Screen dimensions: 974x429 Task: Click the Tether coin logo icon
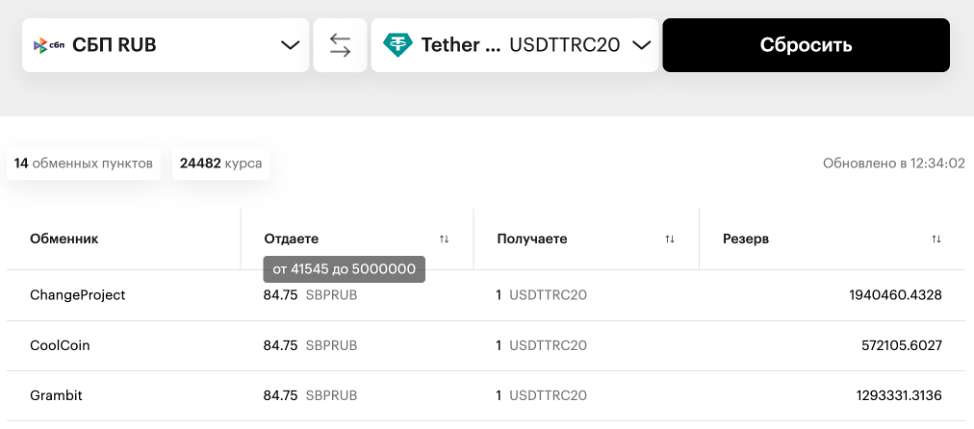[398, 45]
